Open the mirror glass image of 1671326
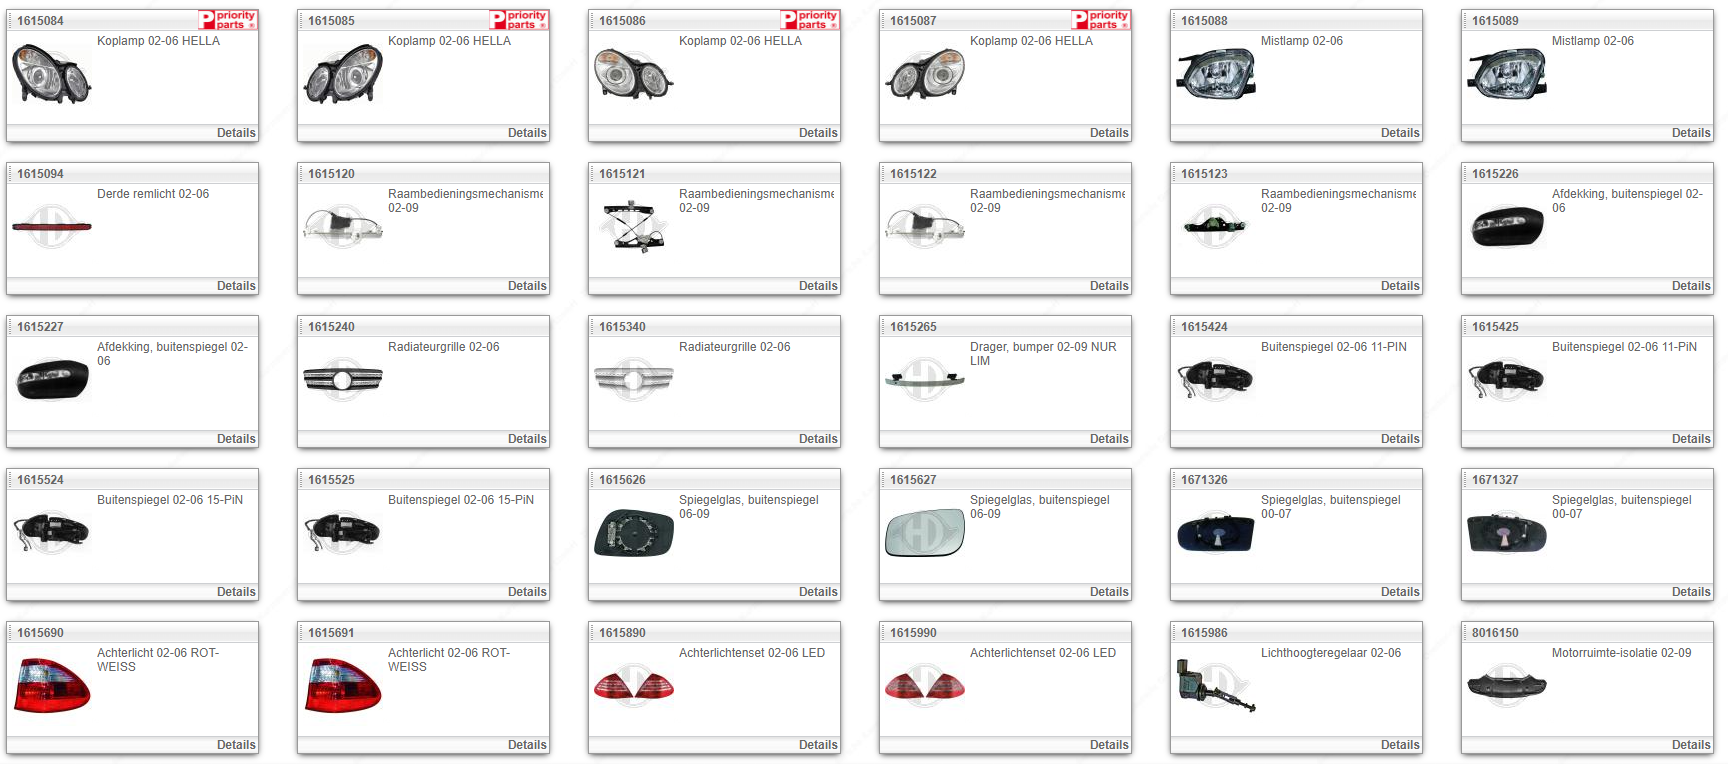The height and width of the screenshot is (764, 1728). [x=1215, y=534]
